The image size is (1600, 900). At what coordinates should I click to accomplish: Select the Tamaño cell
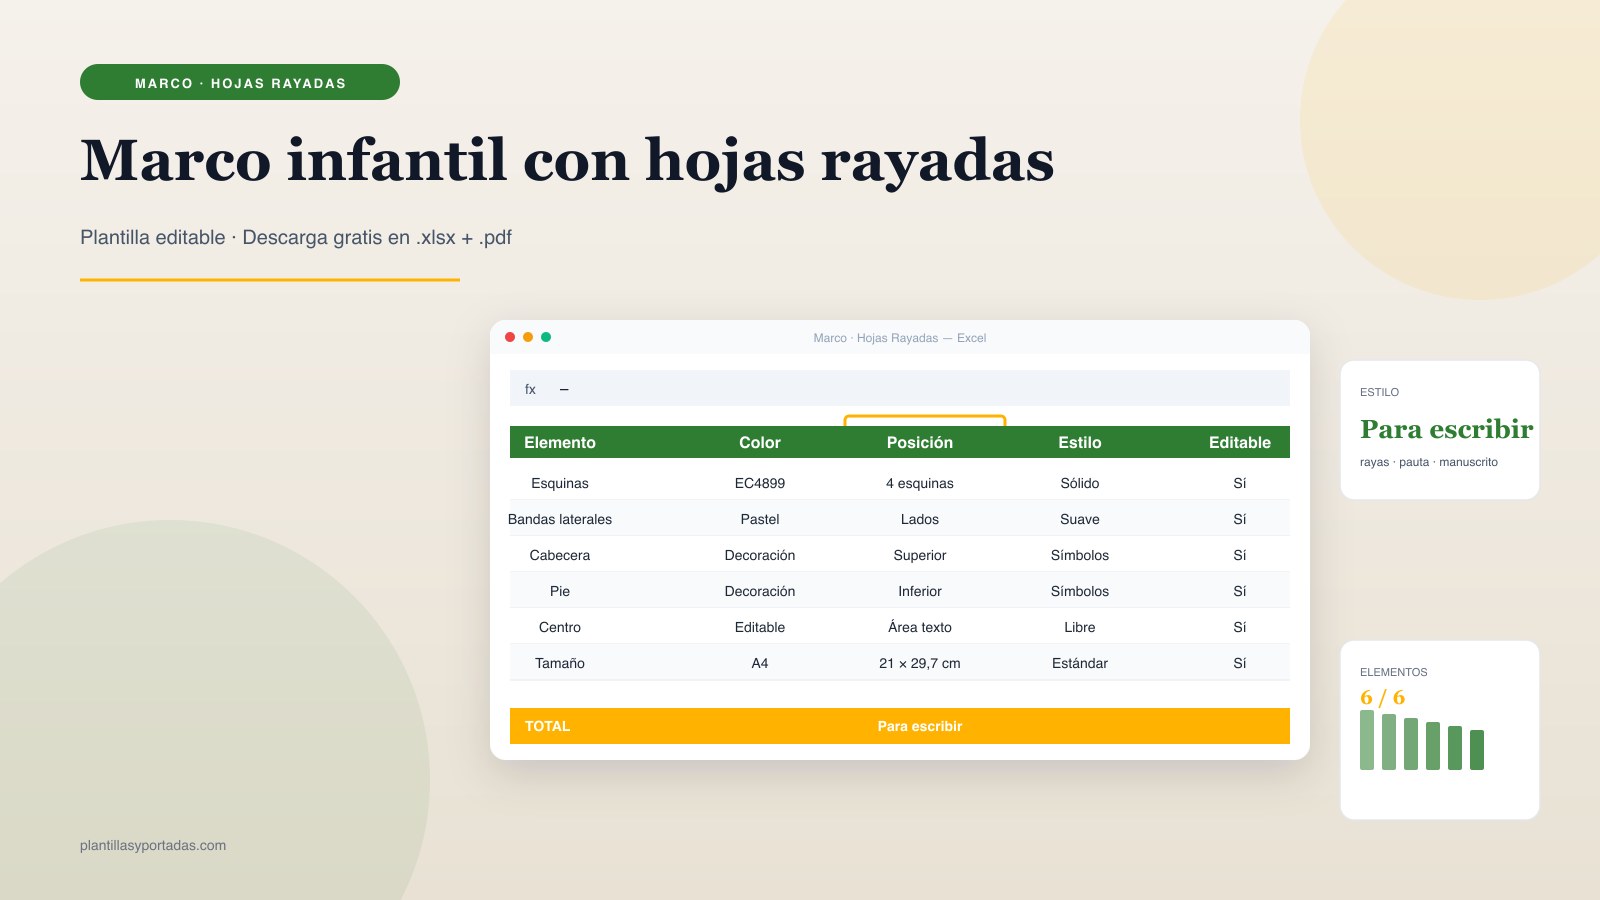coord(560,663)
